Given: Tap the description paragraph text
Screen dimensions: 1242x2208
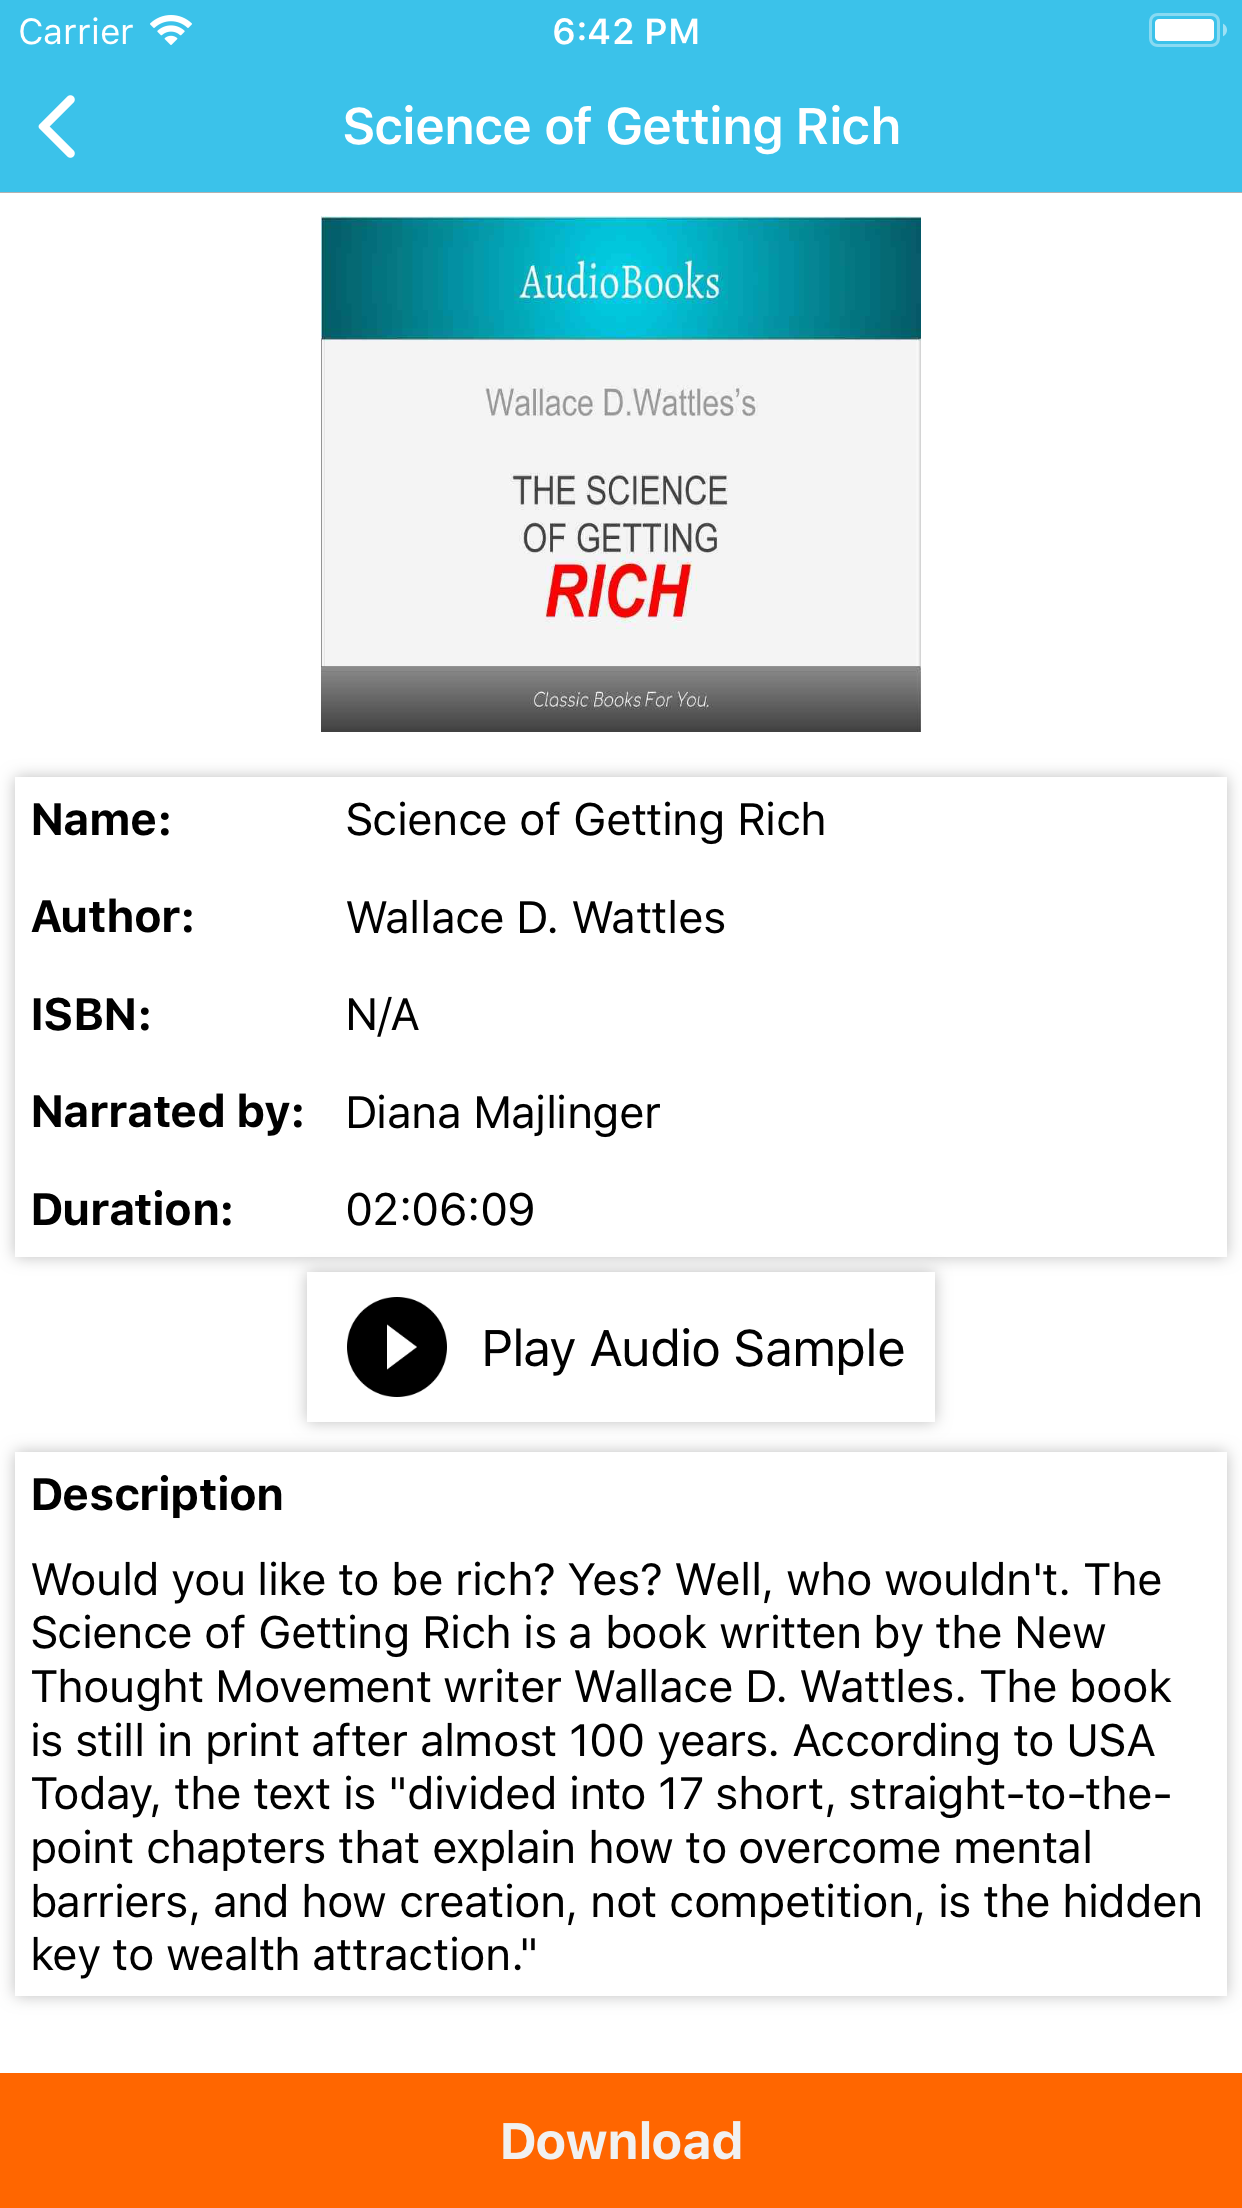Looking at the screenshot, I should point(616,1767).
